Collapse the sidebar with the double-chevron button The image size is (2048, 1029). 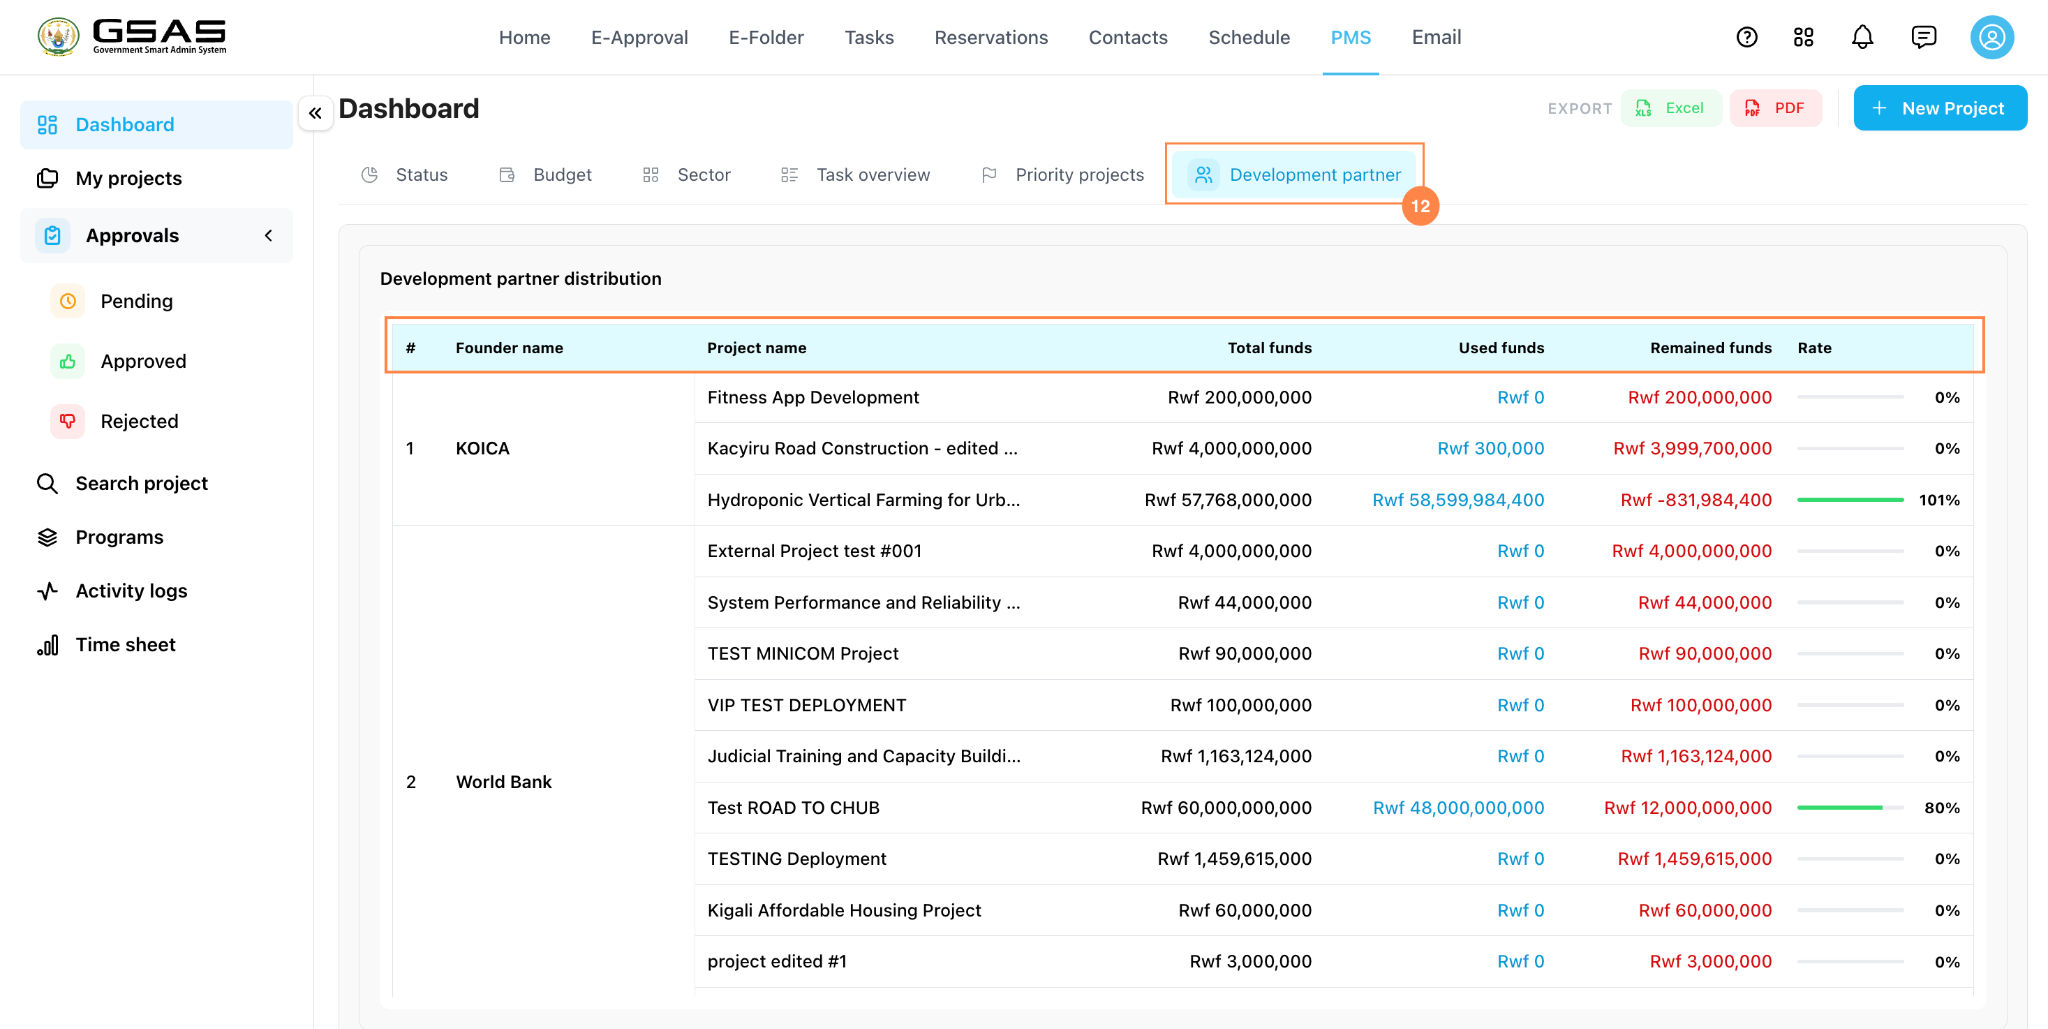[316, 113]
